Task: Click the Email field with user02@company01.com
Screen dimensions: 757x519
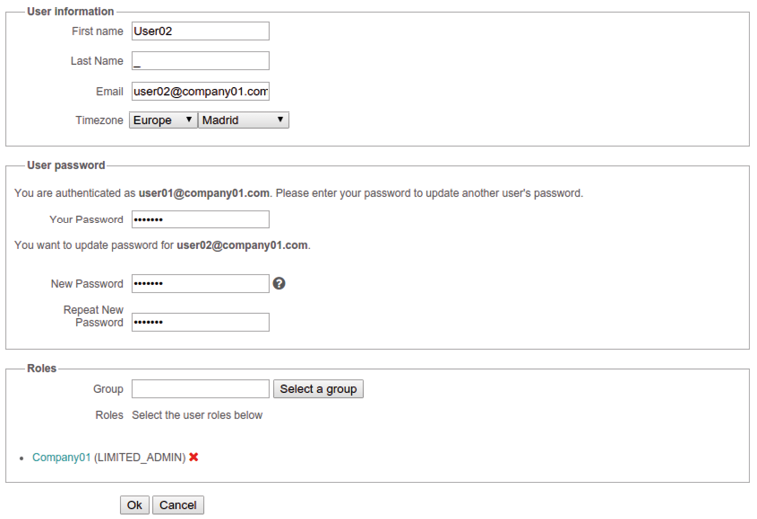Action: click(200, 91)
